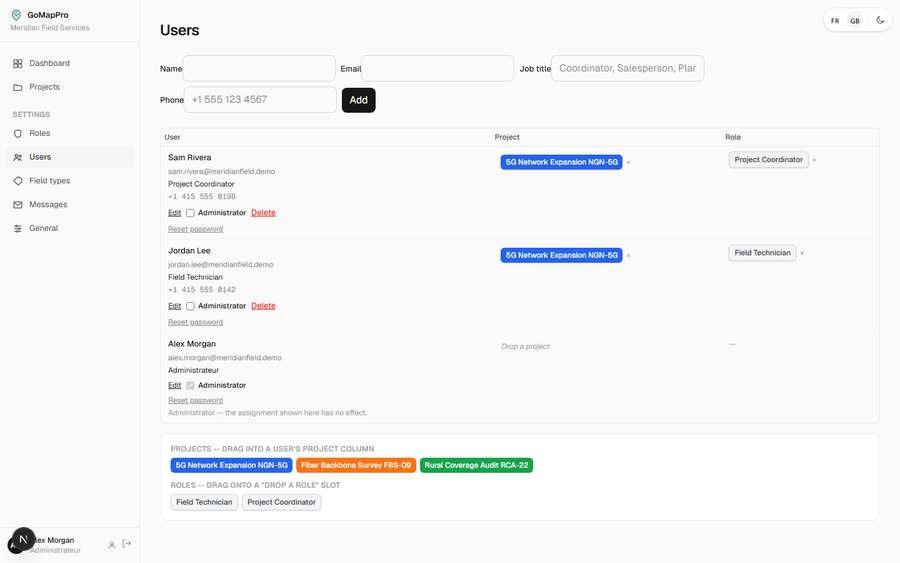Viewport: 900px width, 563px height.
Task: Click jordan.lee@meridianfield.demo email text
Action: pyautogui.click(x=220, y=265)
